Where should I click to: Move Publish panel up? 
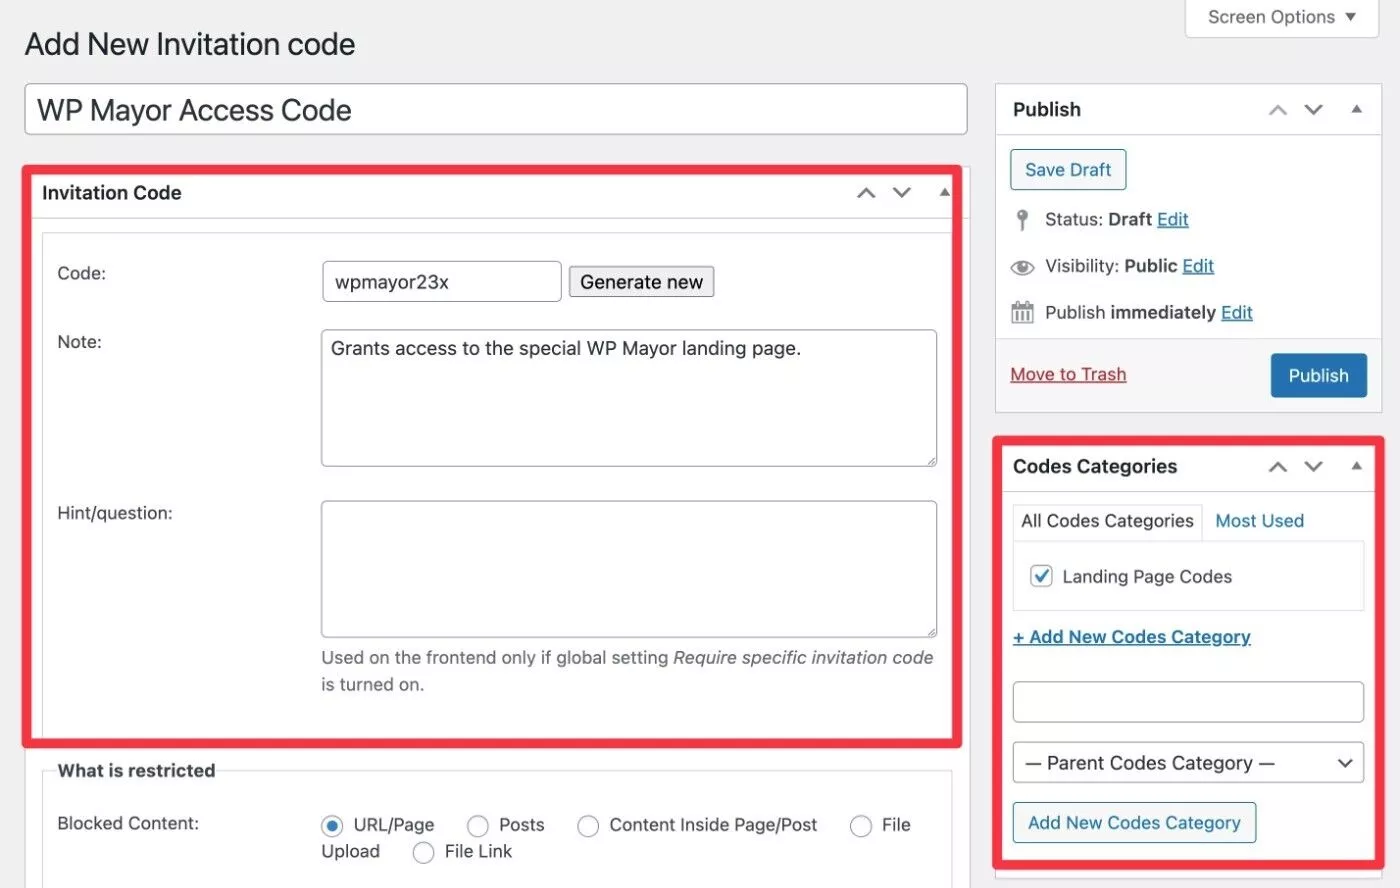coord(1278,110)
